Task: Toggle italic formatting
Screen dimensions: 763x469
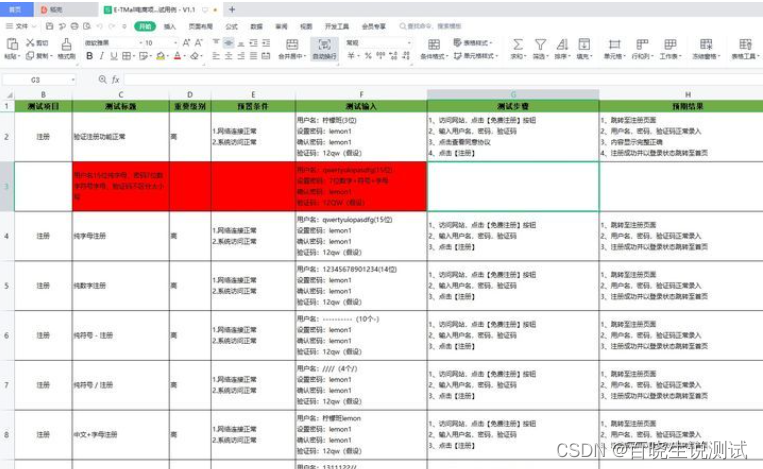Action: (102, 56)
